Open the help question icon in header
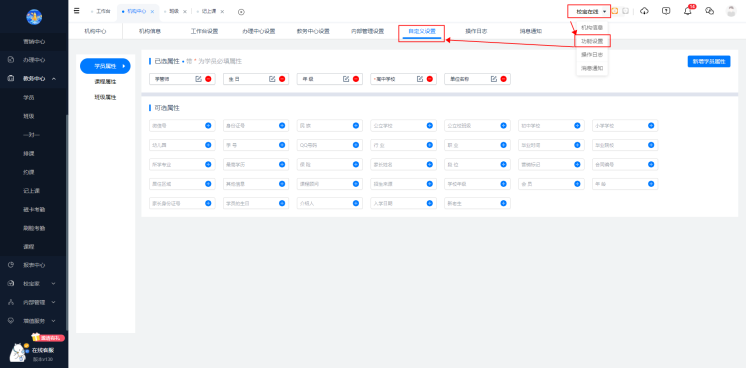This screenshot has width=746, height=368. [666, 11]
